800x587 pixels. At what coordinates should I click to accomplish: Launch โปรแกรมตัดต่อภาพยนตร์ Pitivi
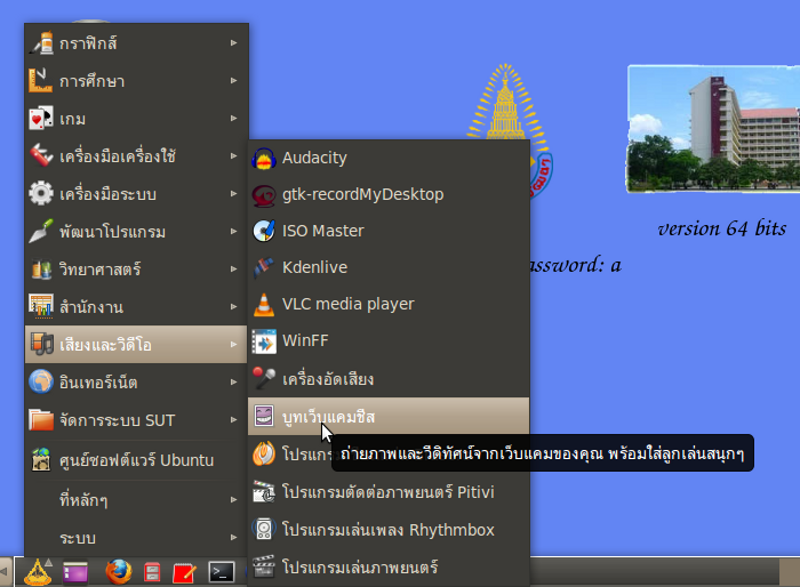[x=389, y=492]
